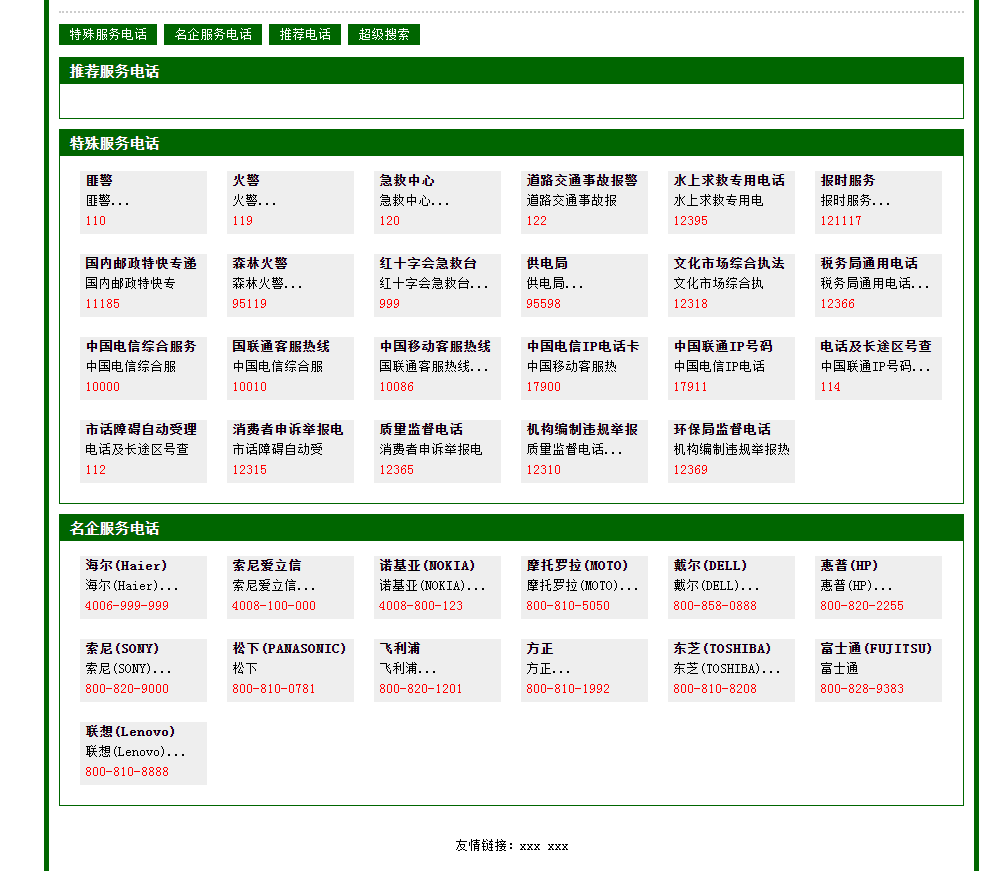Open the 报时服务 entry title
This screenshot has width=998, height=871.
pyautogui.click(x=848, y=181)
